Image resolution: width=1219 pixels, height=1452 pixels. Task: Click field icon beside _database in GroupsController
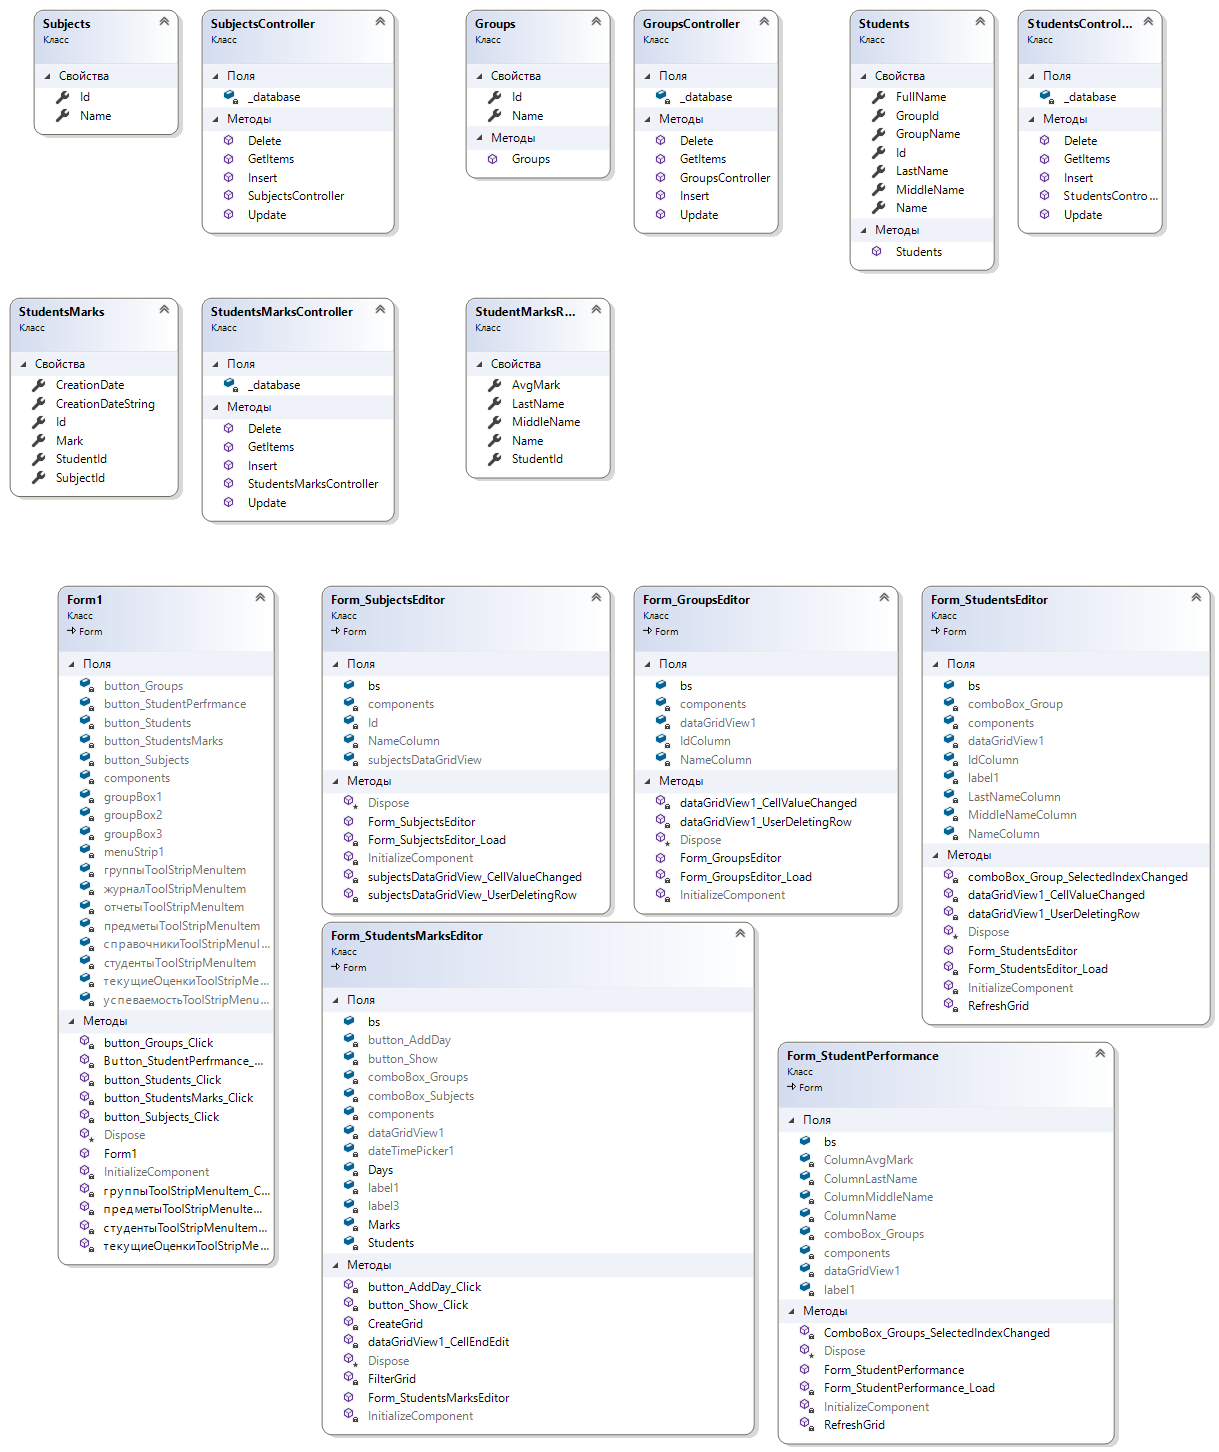point(661,97)
